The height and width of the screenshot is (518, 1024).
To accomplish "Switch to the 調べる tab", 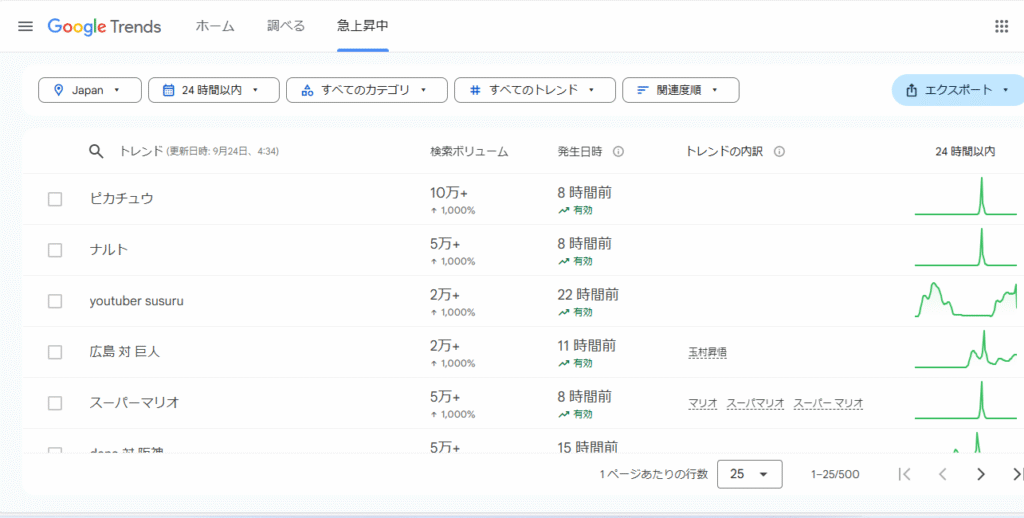I will [x=286, y=26].
